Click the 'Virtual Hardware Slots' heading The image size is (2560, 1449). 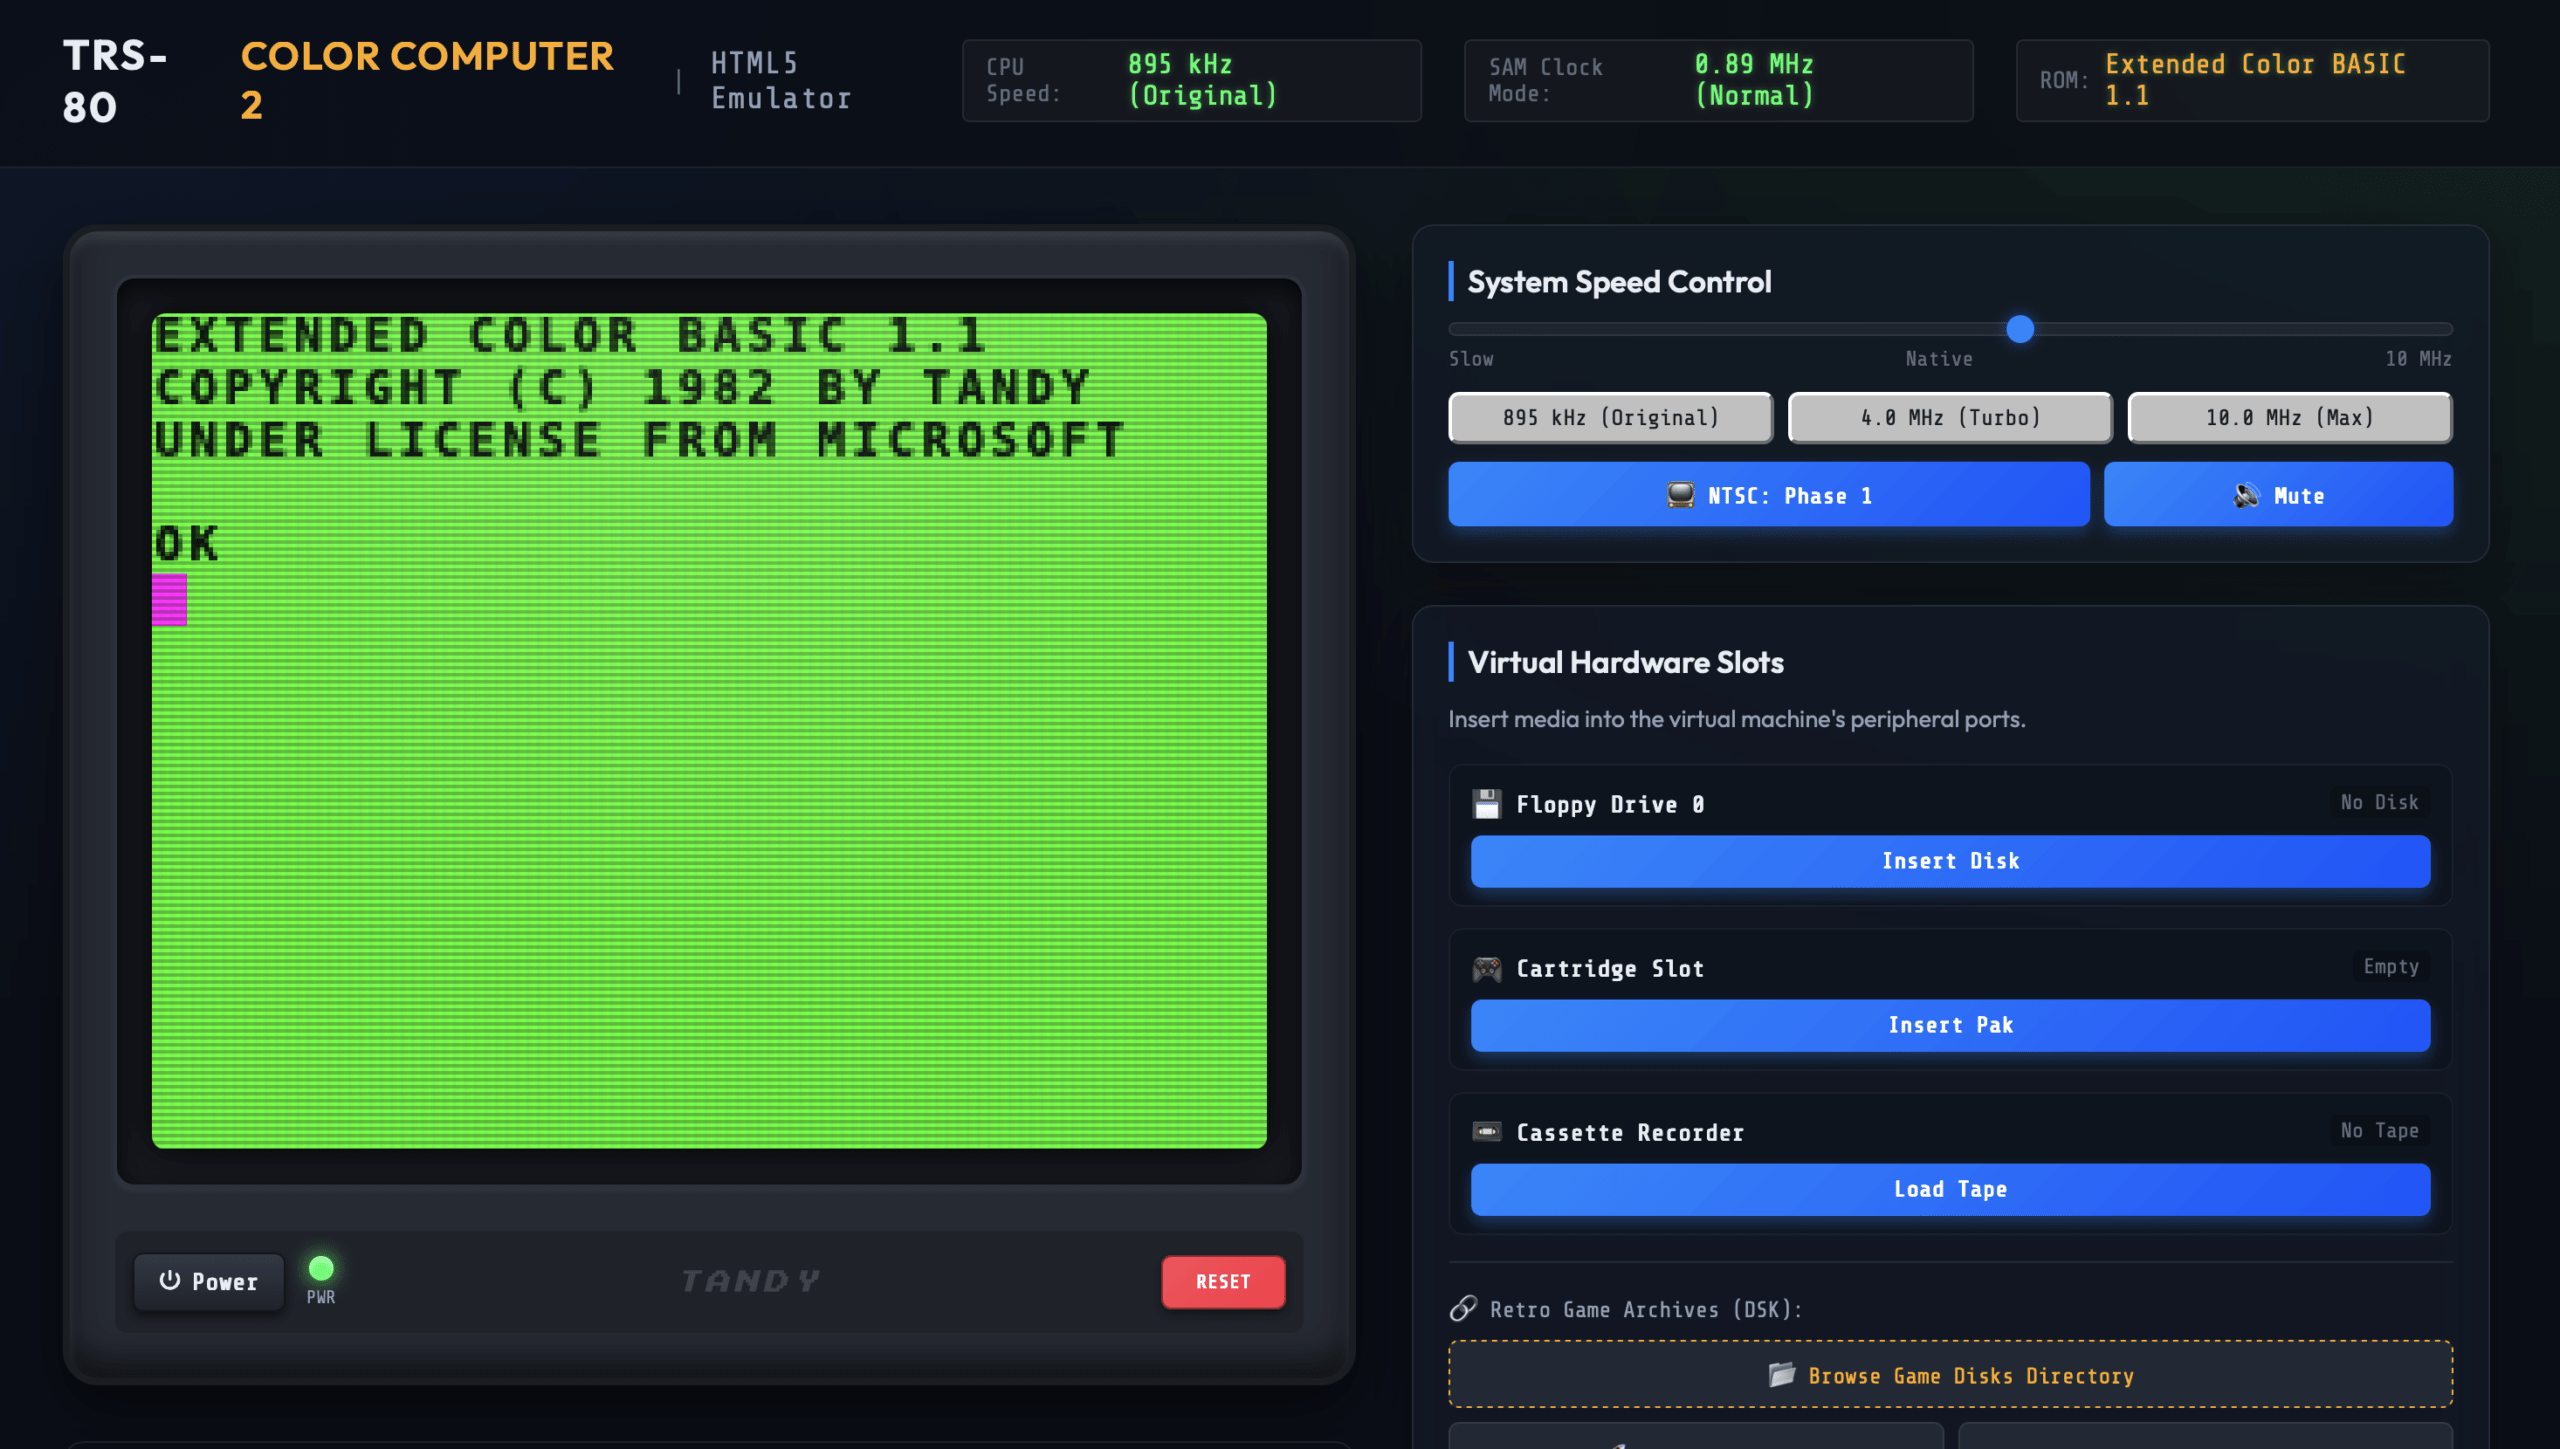(1625, 662)
